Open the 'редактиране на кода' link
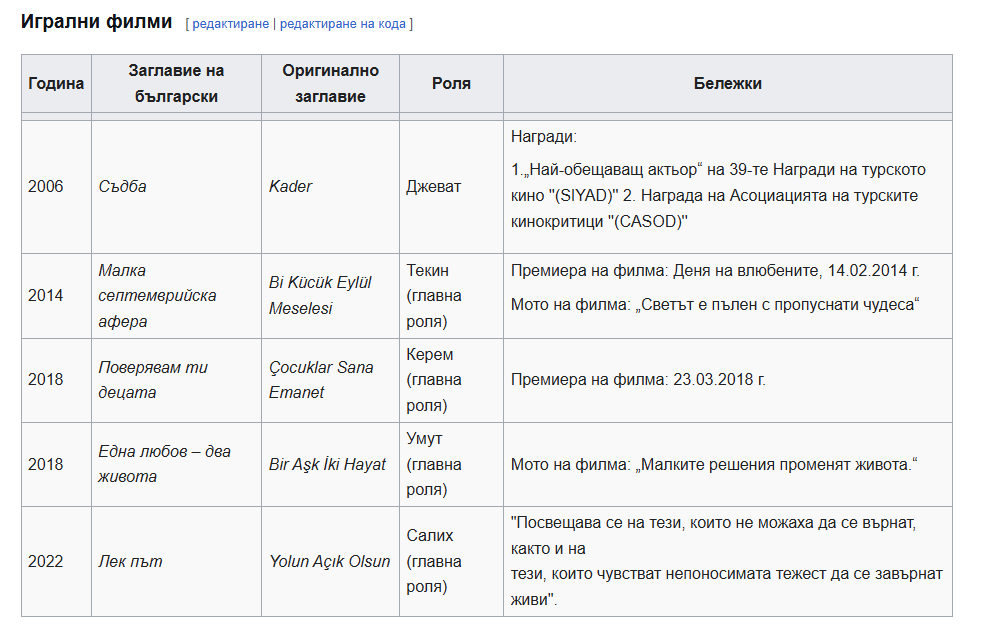991x629 pixels. tap(342, 23)
